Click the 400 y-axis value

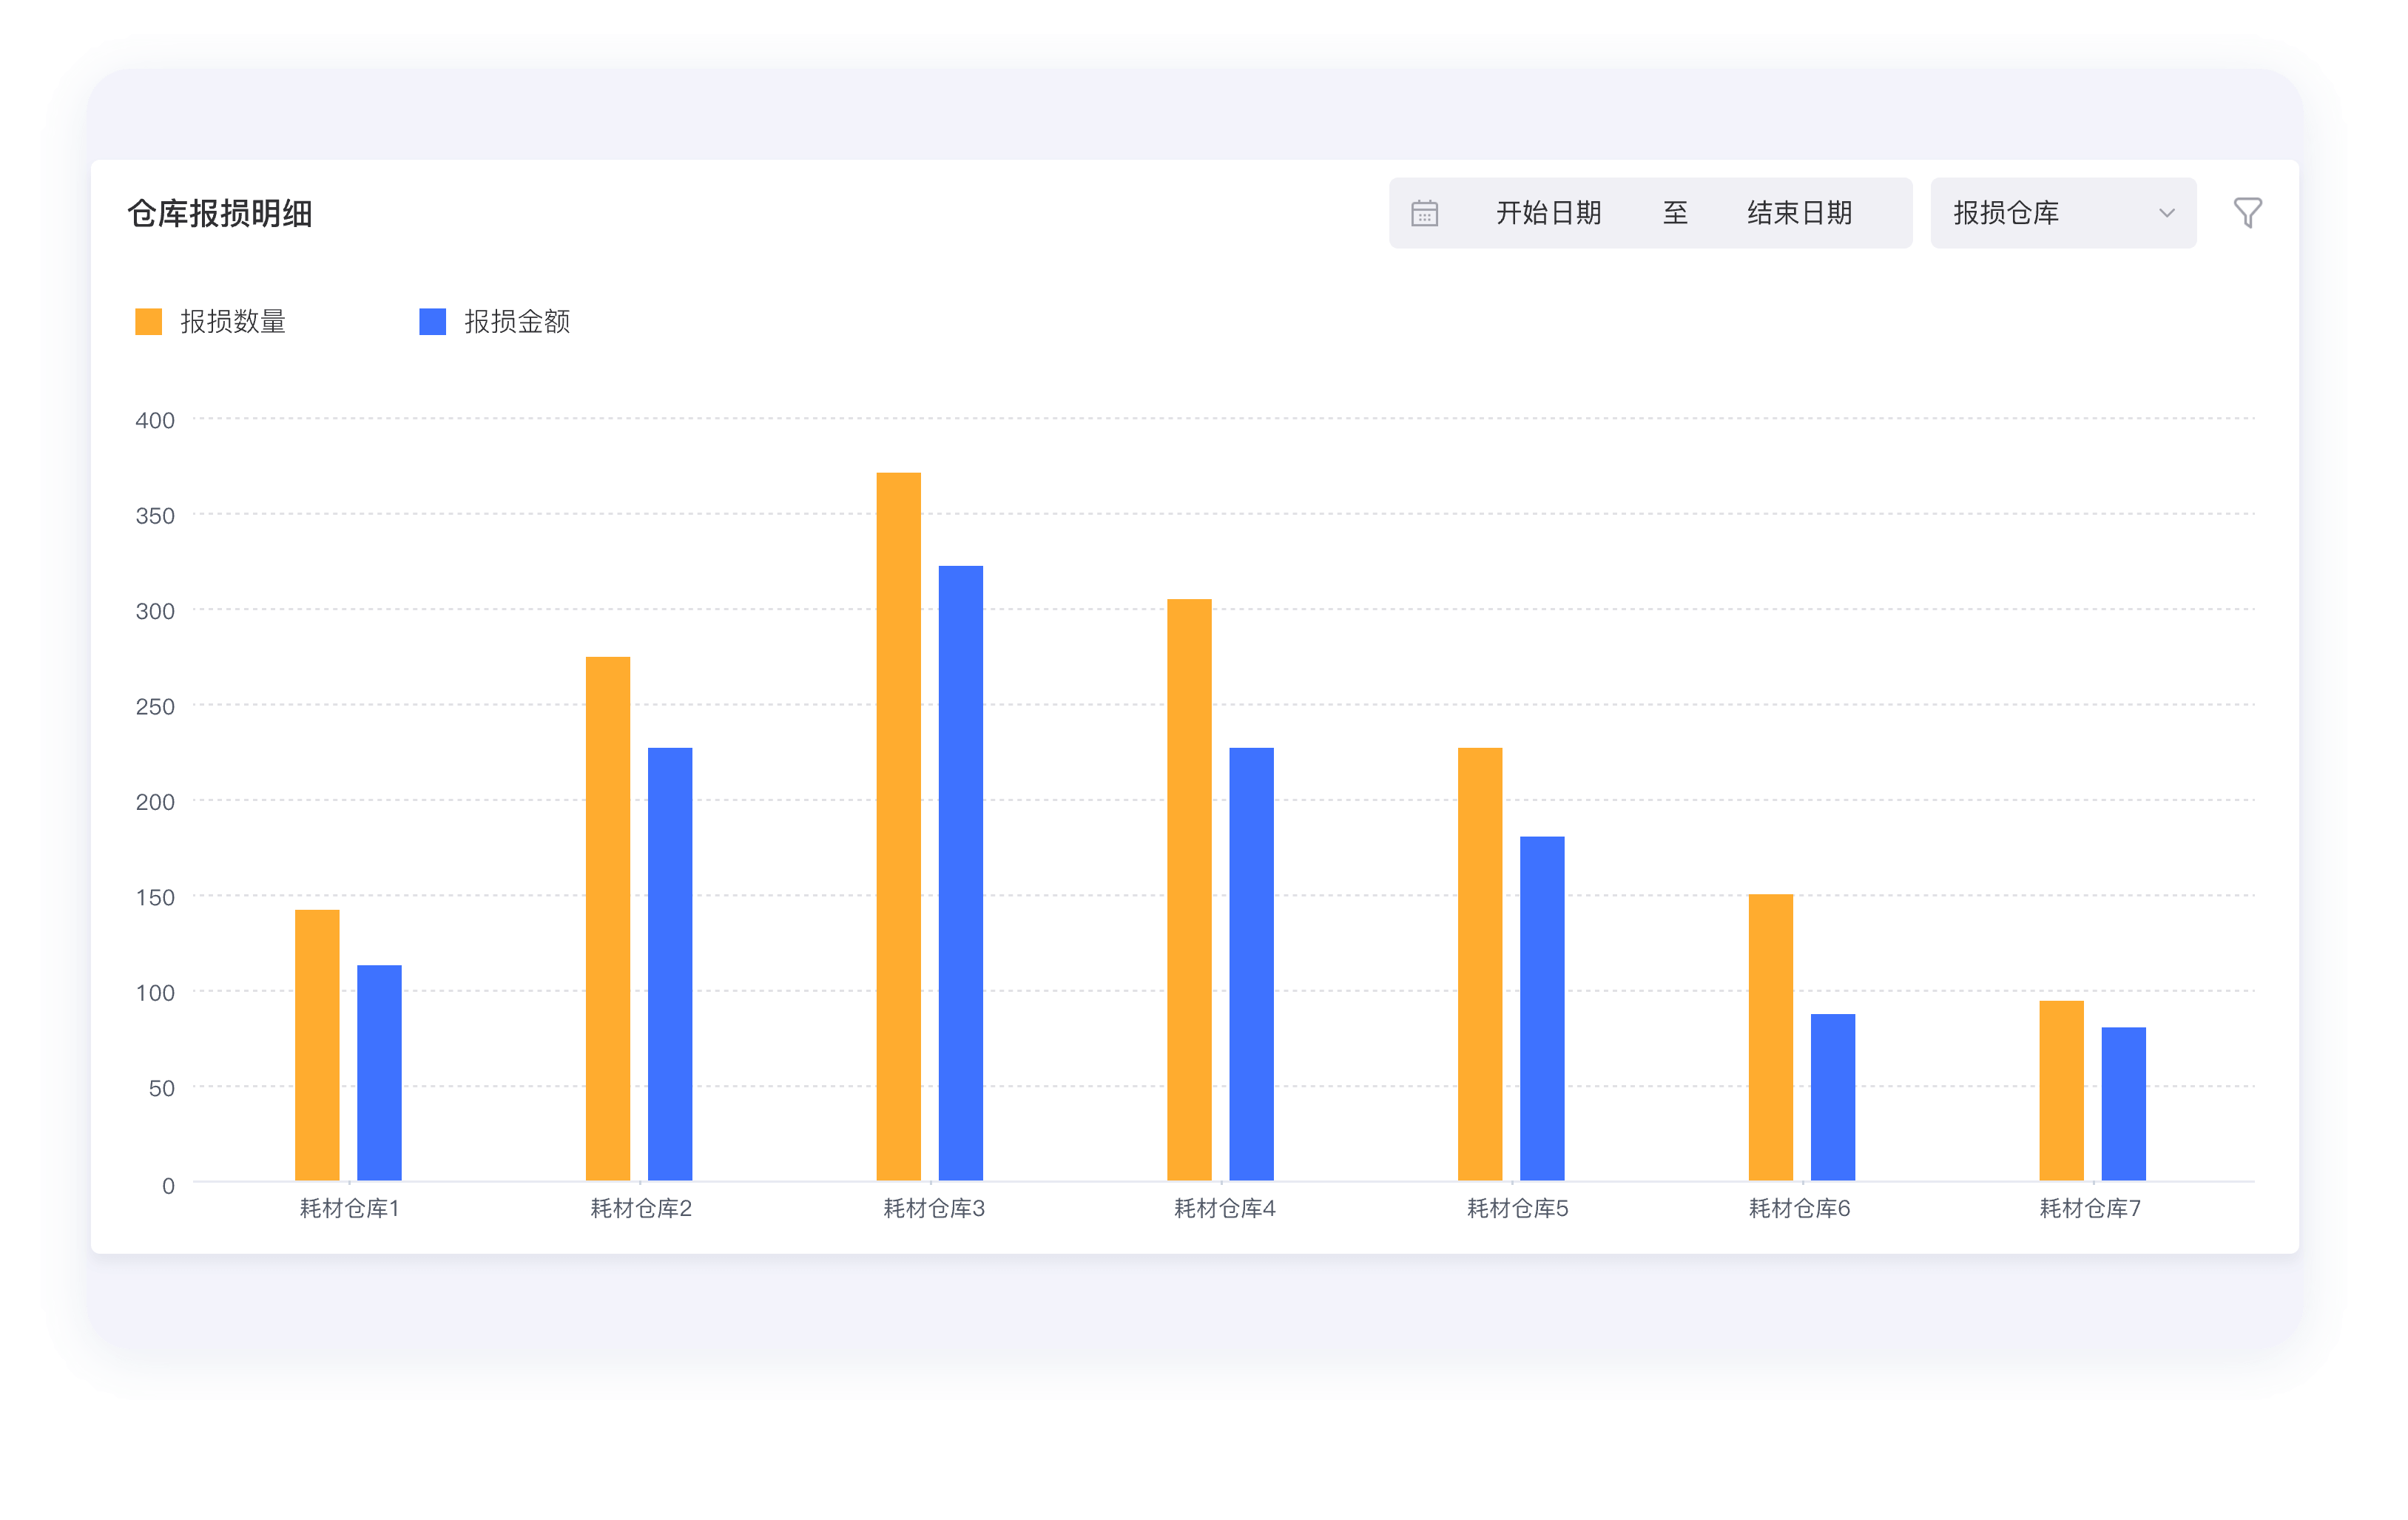[155, 420]
